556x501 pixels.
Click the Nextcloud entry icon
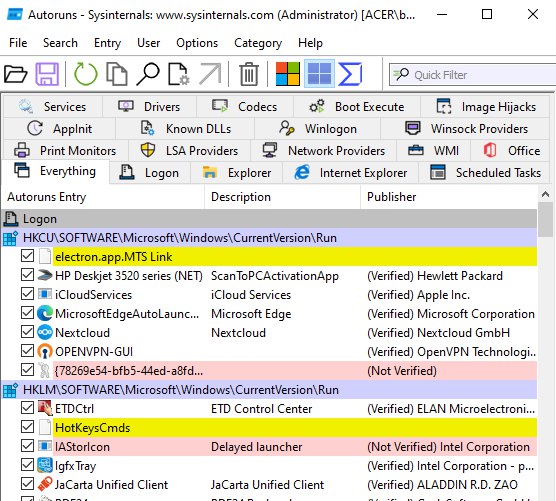[45, 332]
